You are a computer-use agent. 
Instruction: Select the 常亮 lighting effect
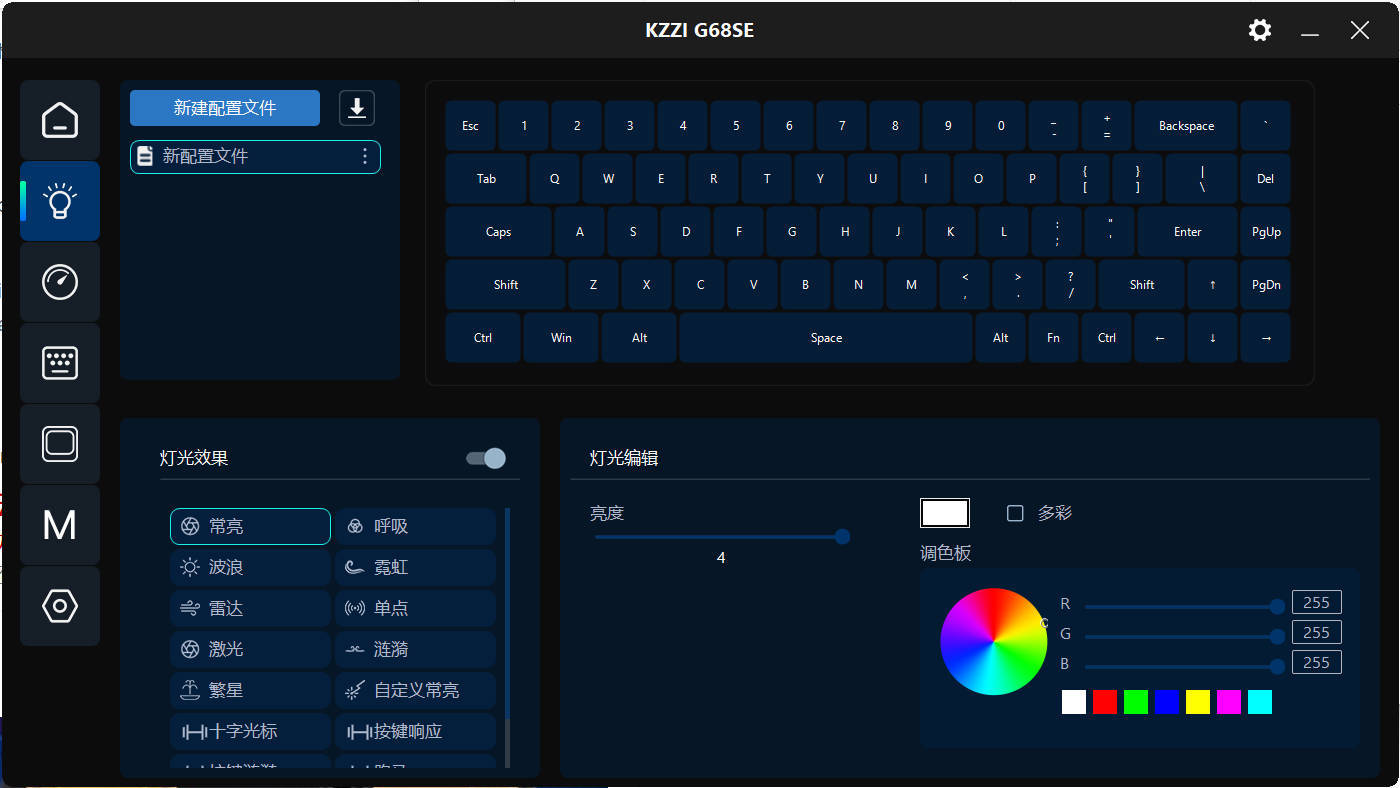(x=250, y=527)
